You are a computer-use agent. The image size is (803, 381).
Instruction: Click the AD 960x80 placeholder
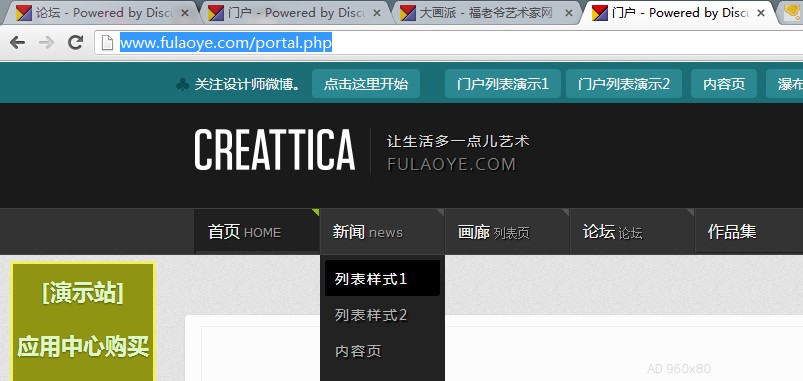(x=679, y=369)
